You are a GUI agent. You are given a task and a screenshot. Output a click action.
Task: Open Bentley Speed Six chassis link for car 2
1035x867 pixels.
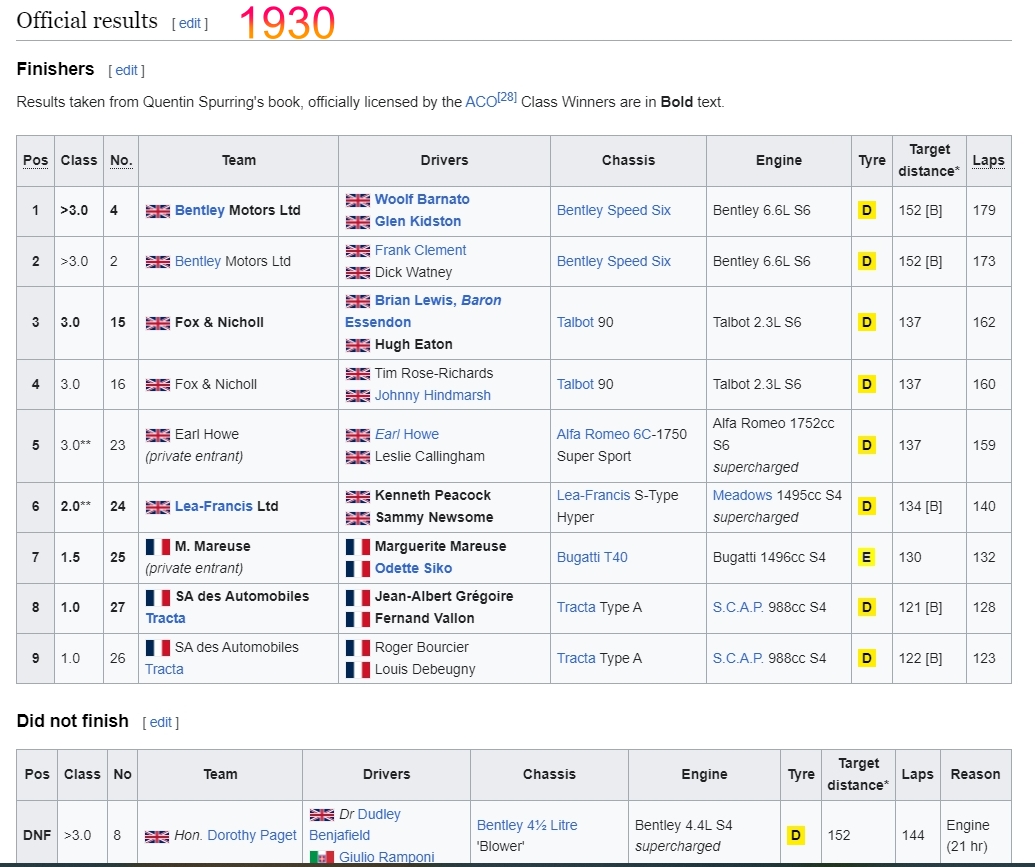[x=613, y=261]
